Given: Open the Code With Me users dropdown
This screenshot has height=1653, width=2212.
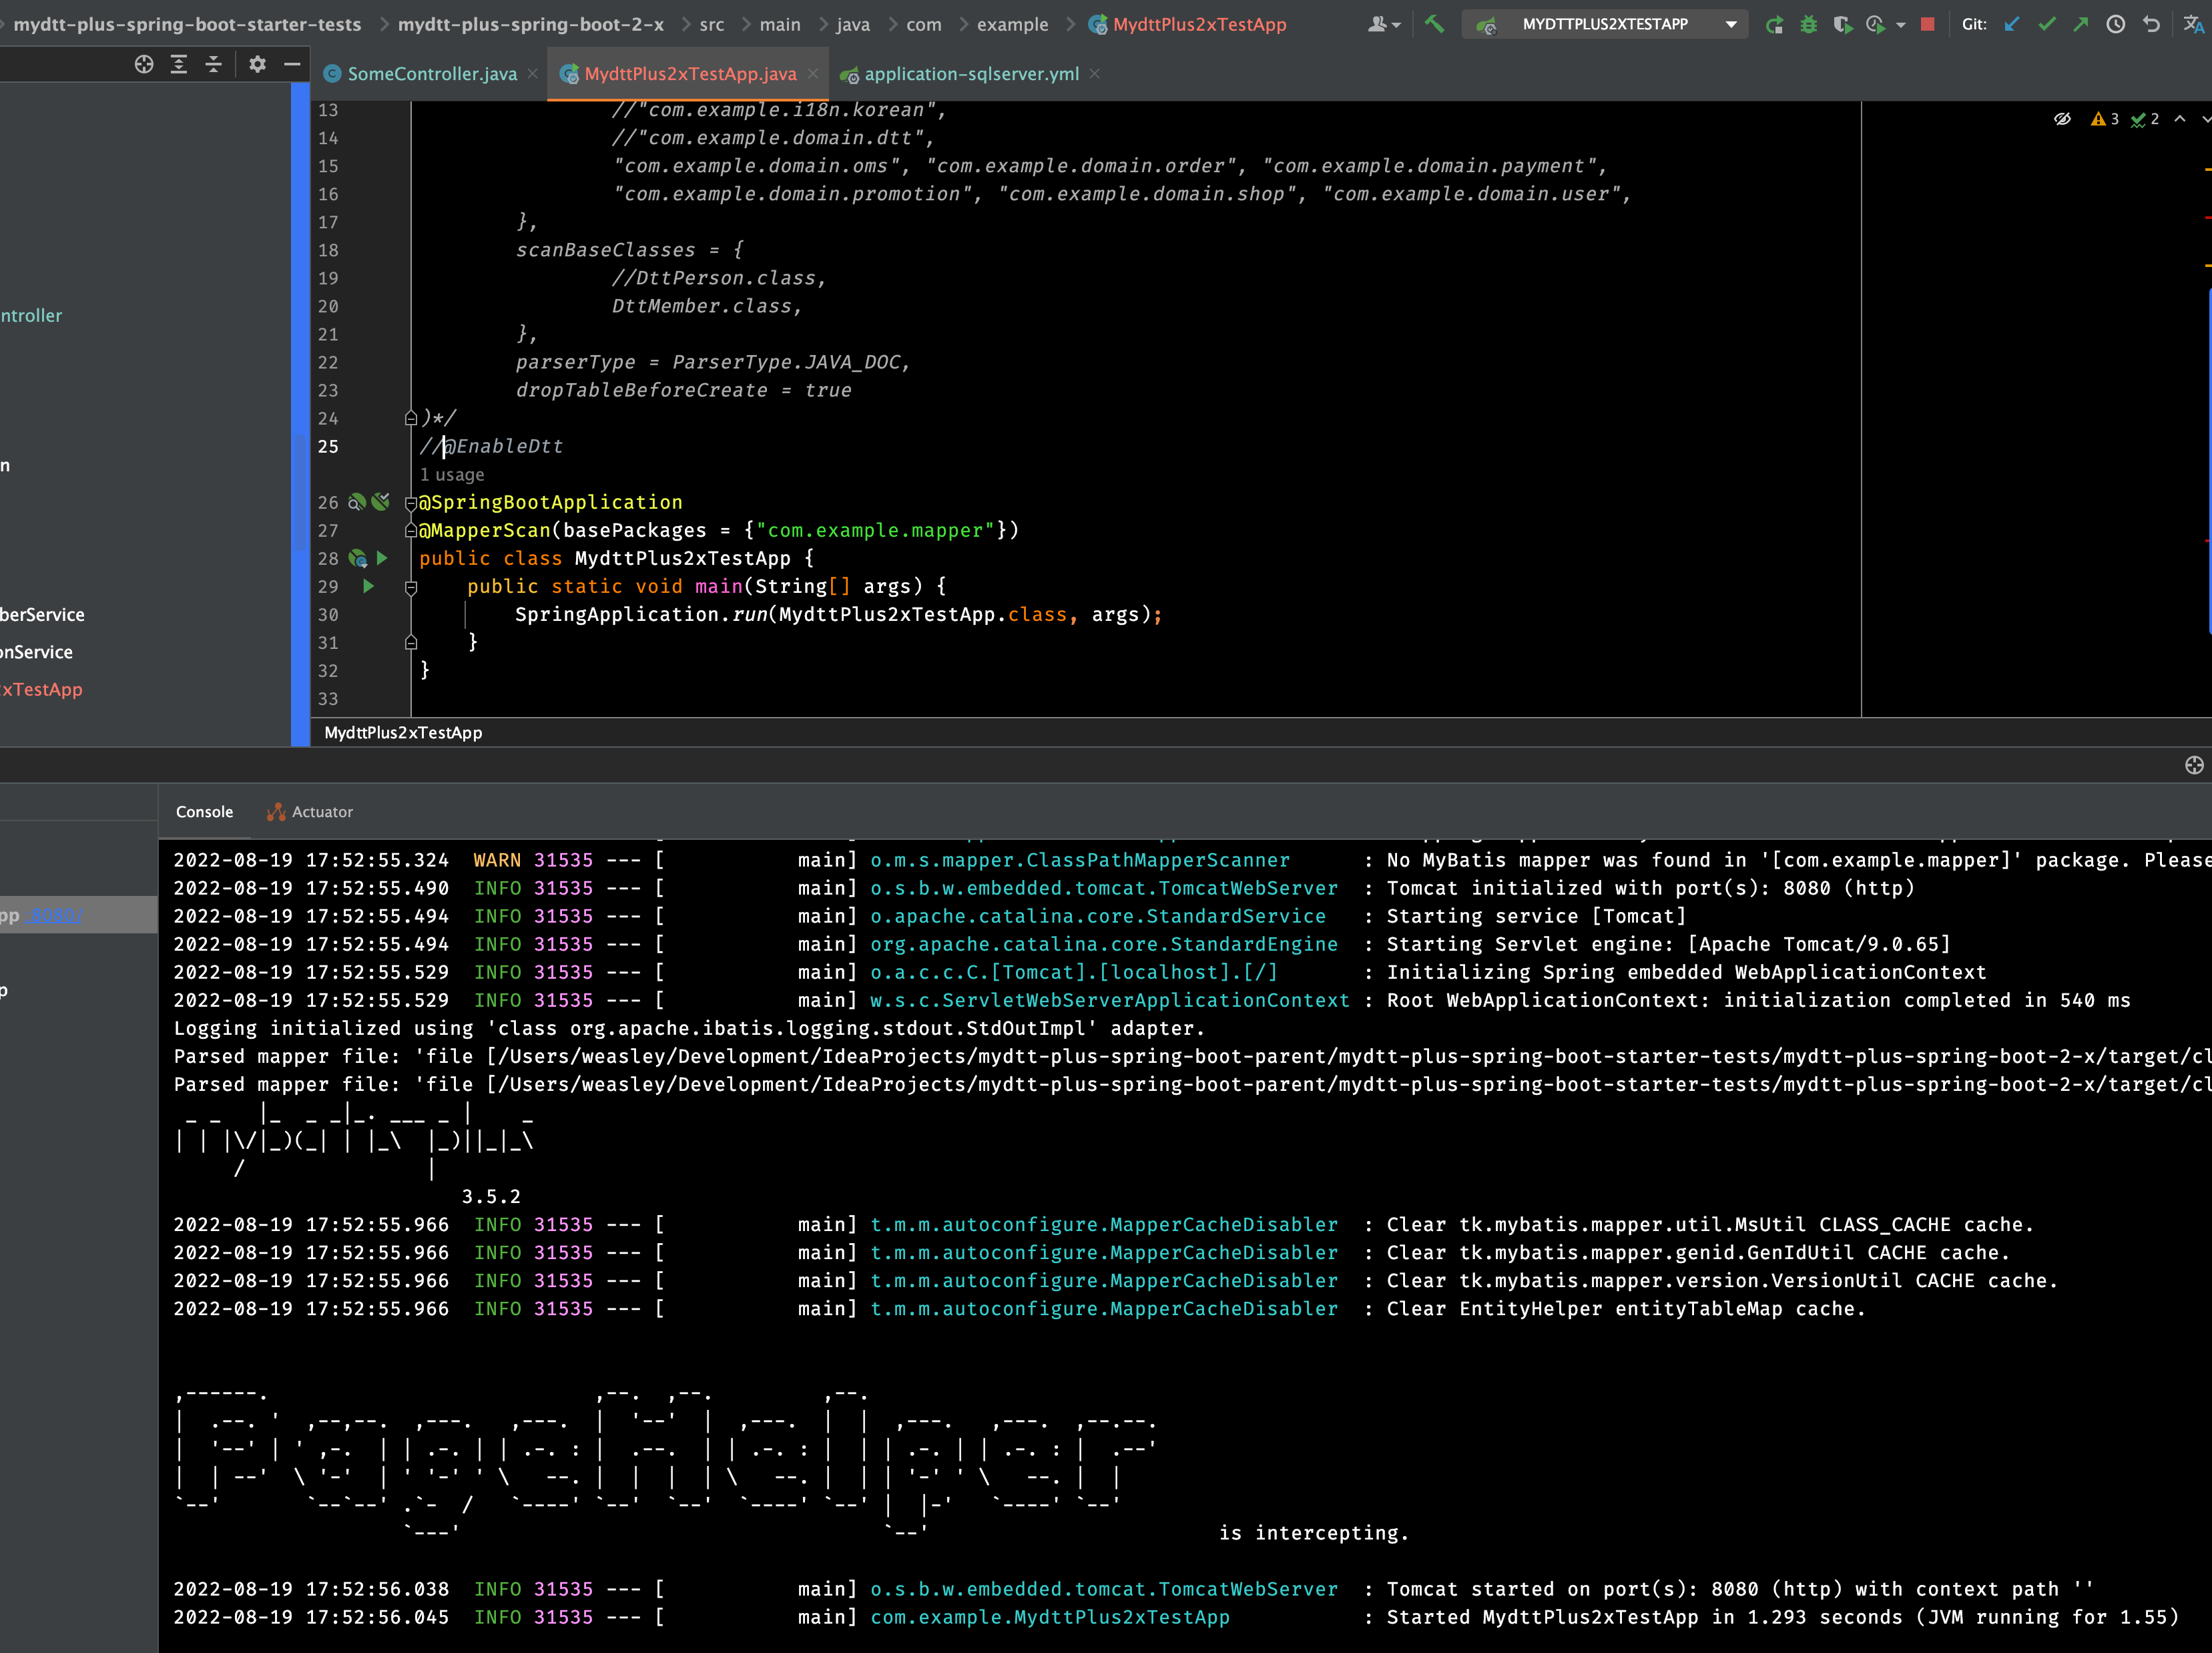Looking at the screenshot, I should pos(1384,25).
